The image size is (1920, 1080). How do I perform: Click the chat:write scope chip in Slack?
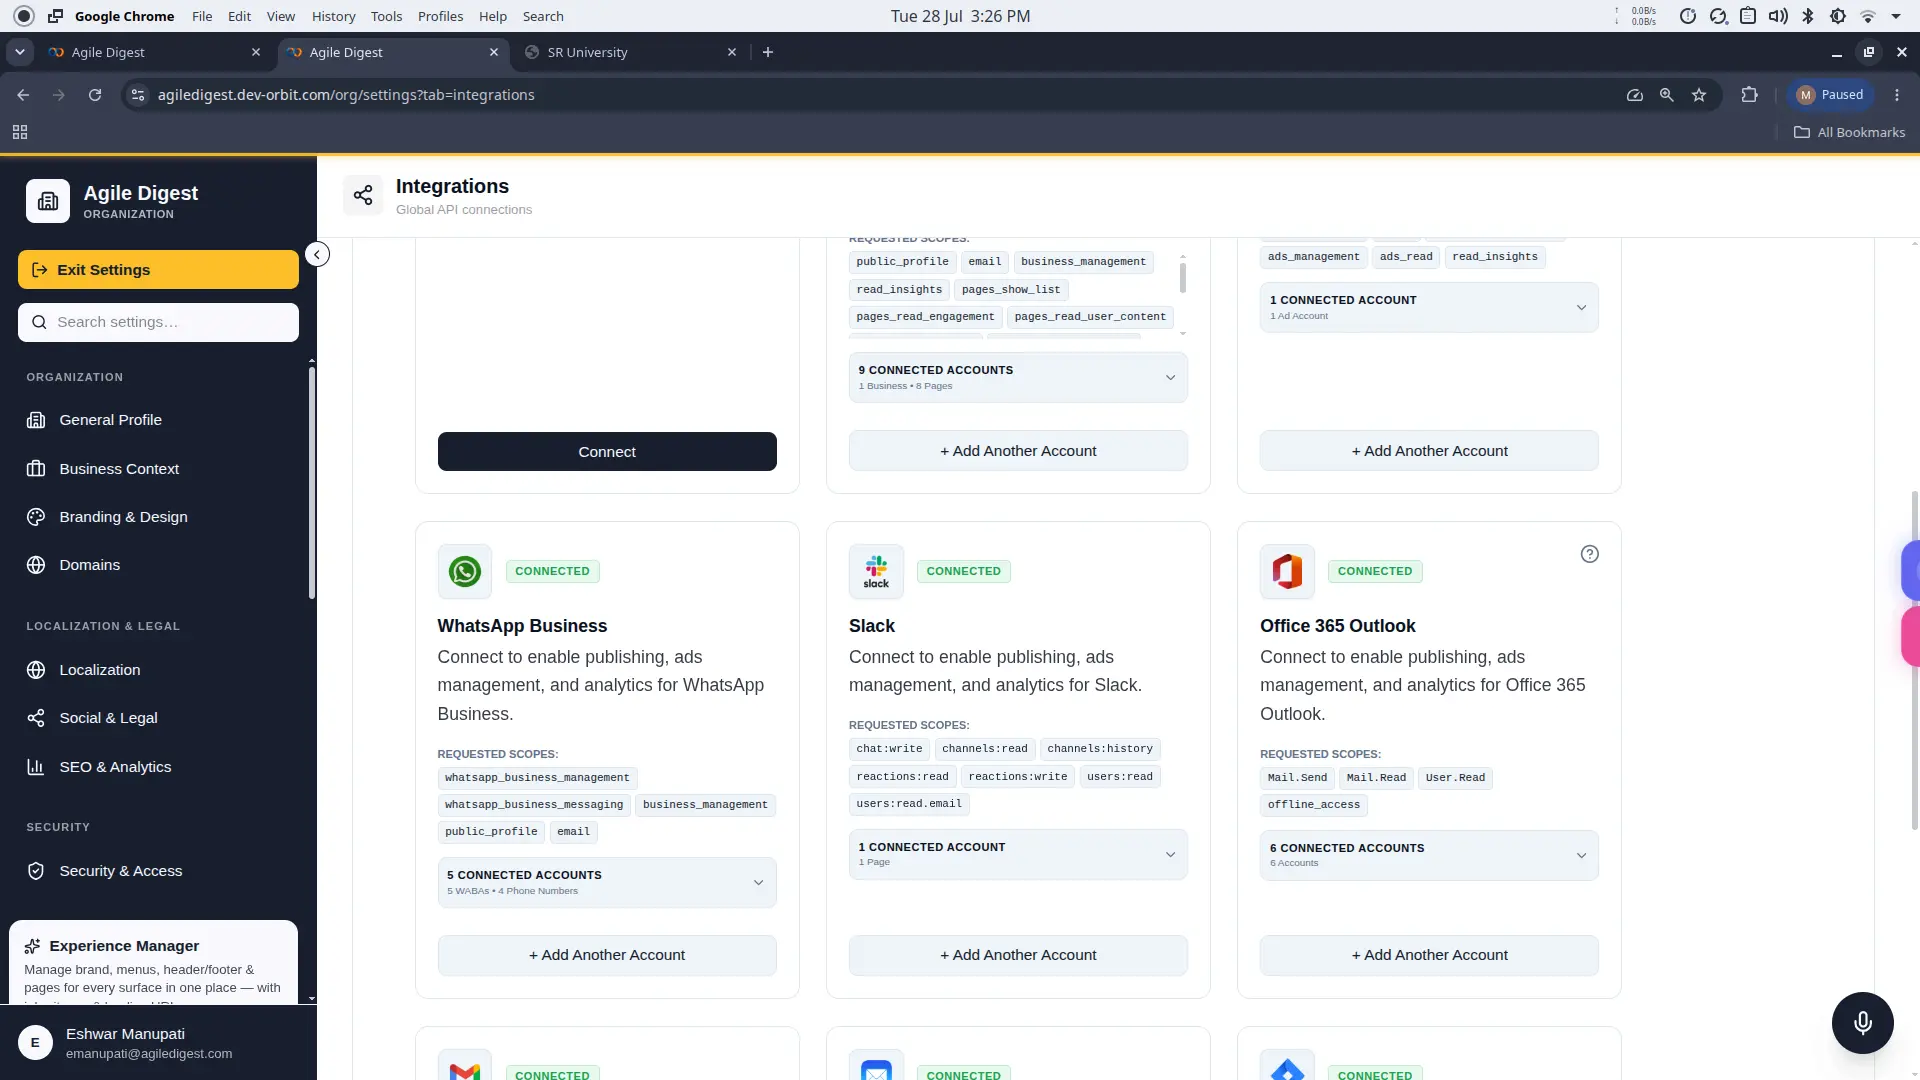(889, 749)
